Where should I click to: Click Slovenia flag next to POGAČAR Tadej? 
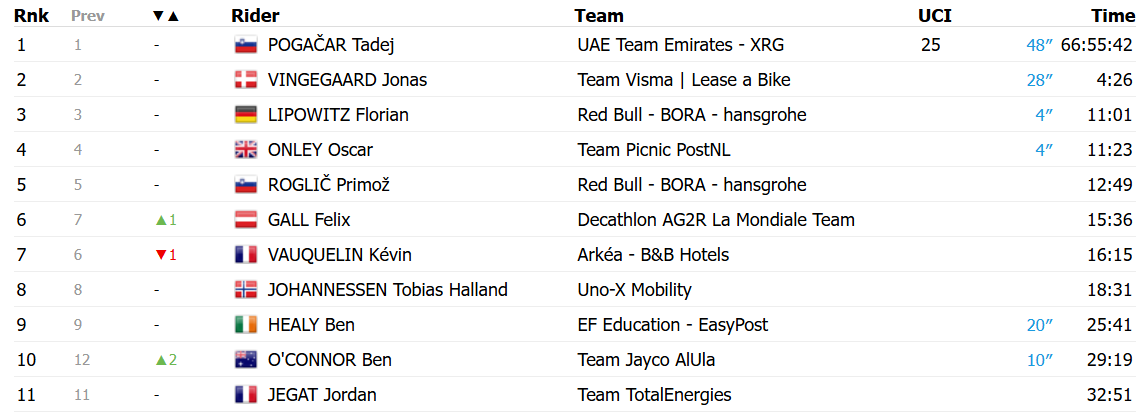(x=246, y=45)
